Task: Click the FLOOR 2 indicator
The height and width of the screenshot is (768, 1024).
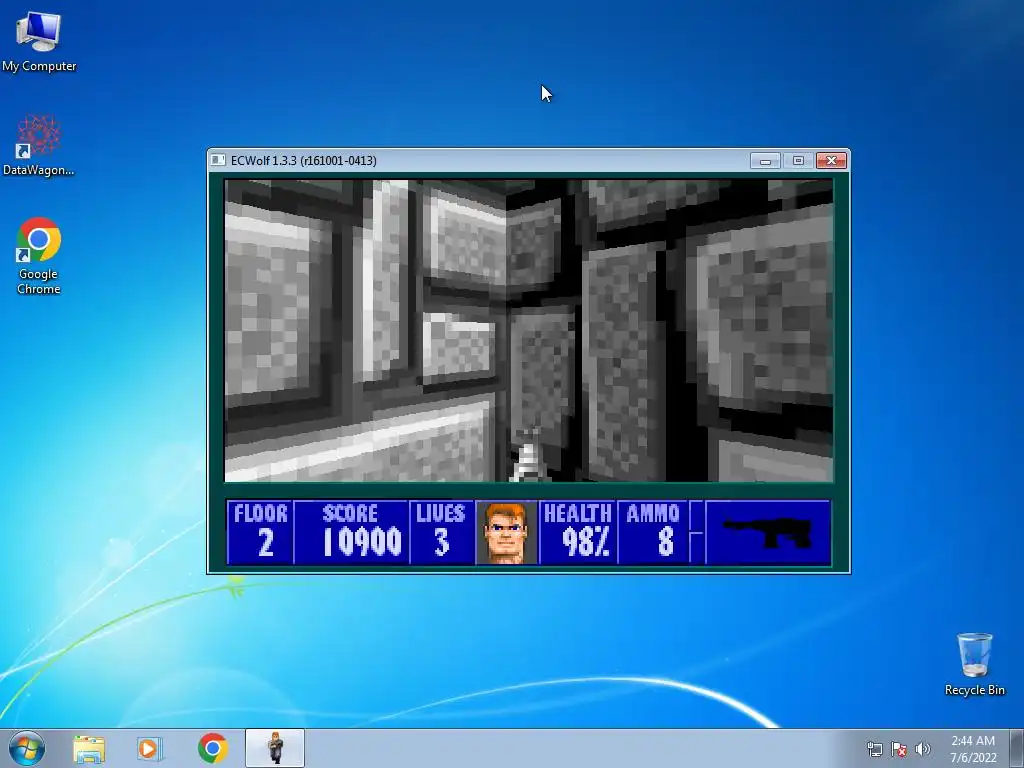Action: pos(261,532)
